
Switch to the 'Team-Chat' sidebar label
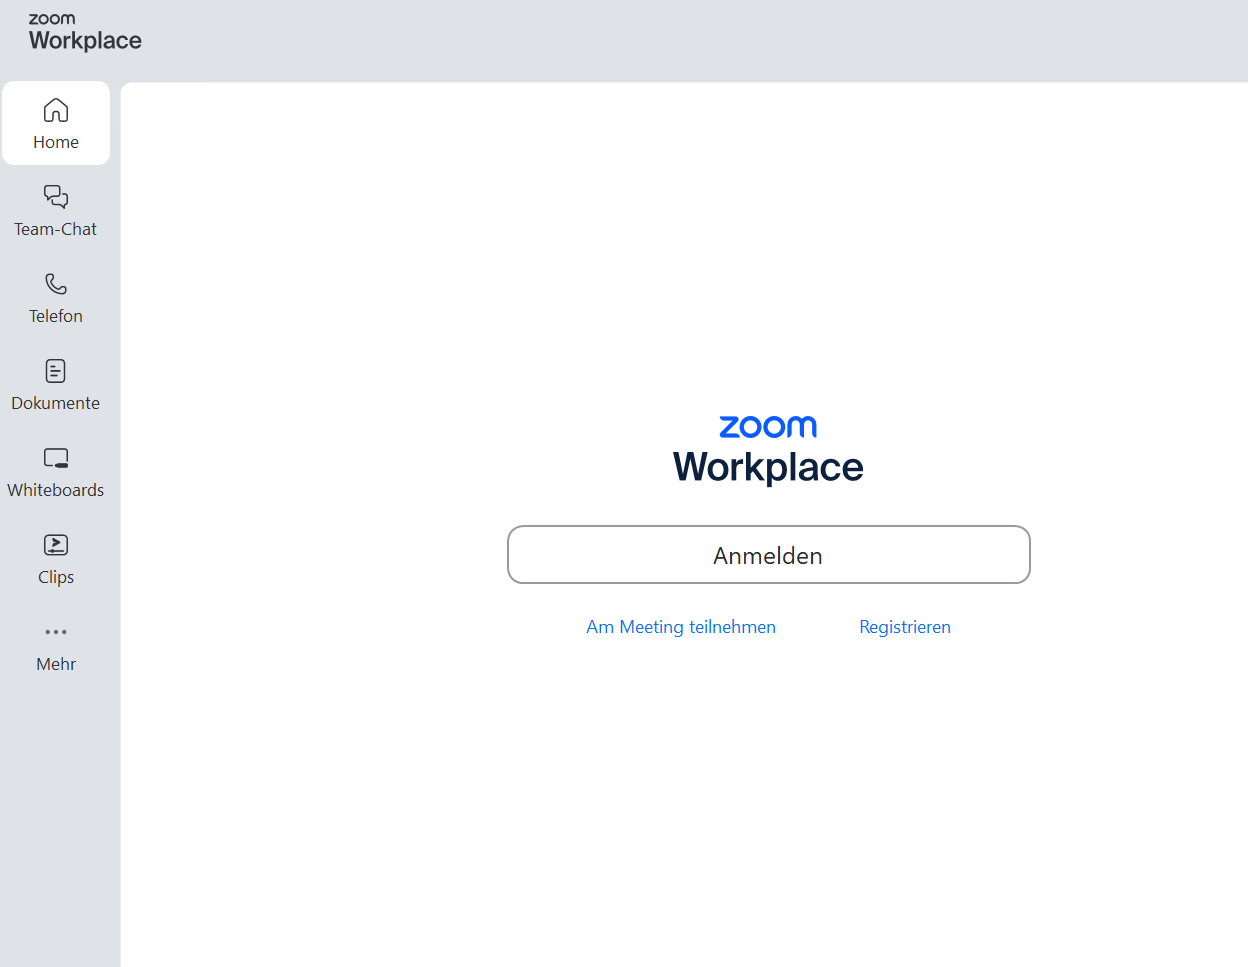pyautogui.click(x=56, y=230)
